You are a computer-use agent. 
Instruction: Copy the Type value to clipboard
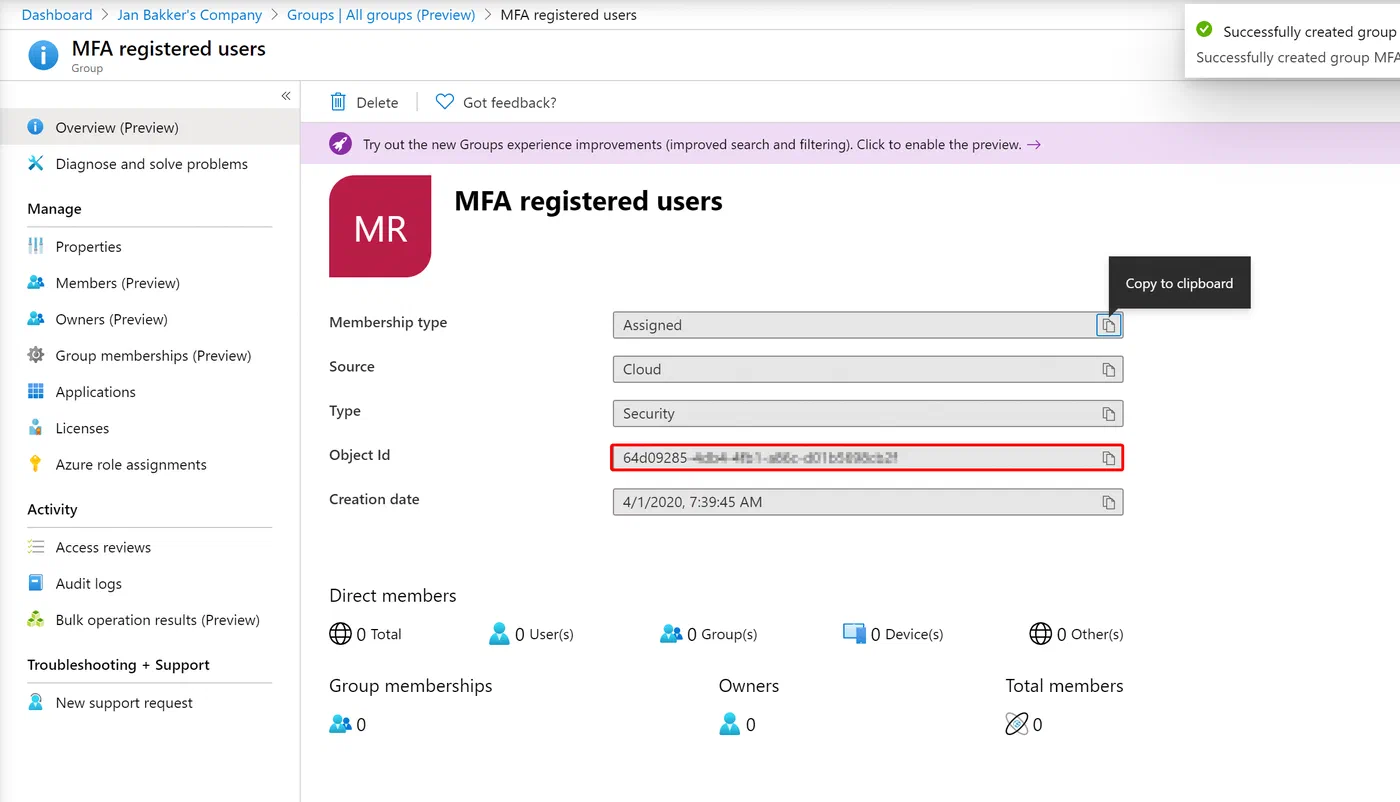[1108, 413]
